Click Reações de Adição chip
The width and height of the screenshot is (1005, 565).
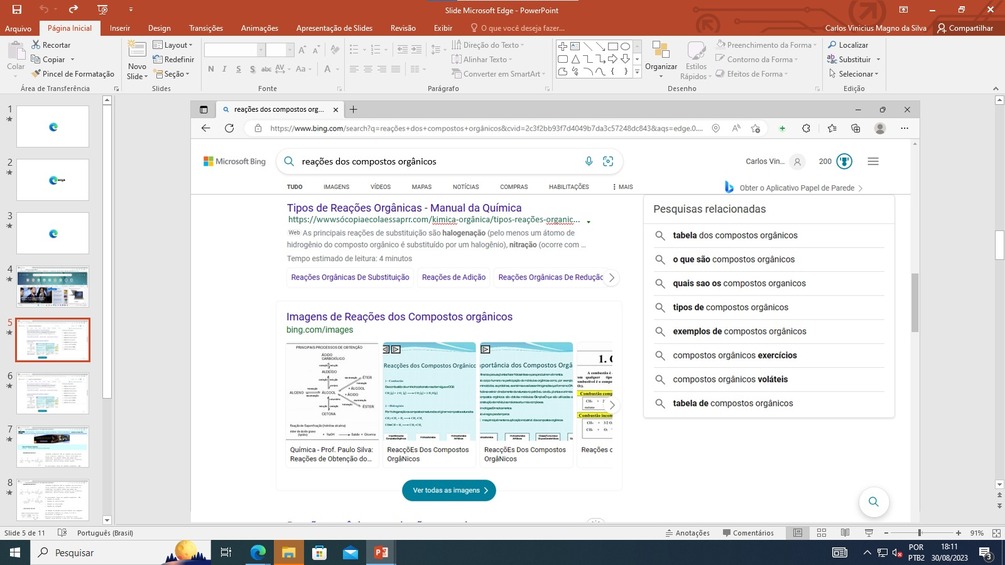point(454,277)
